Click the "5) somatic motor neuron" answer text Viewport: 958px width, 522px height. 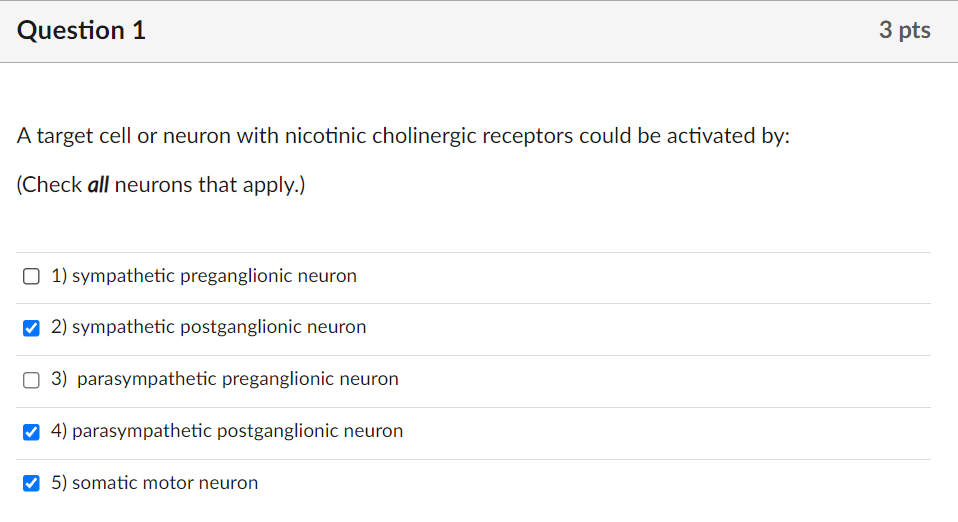point(155,483)
